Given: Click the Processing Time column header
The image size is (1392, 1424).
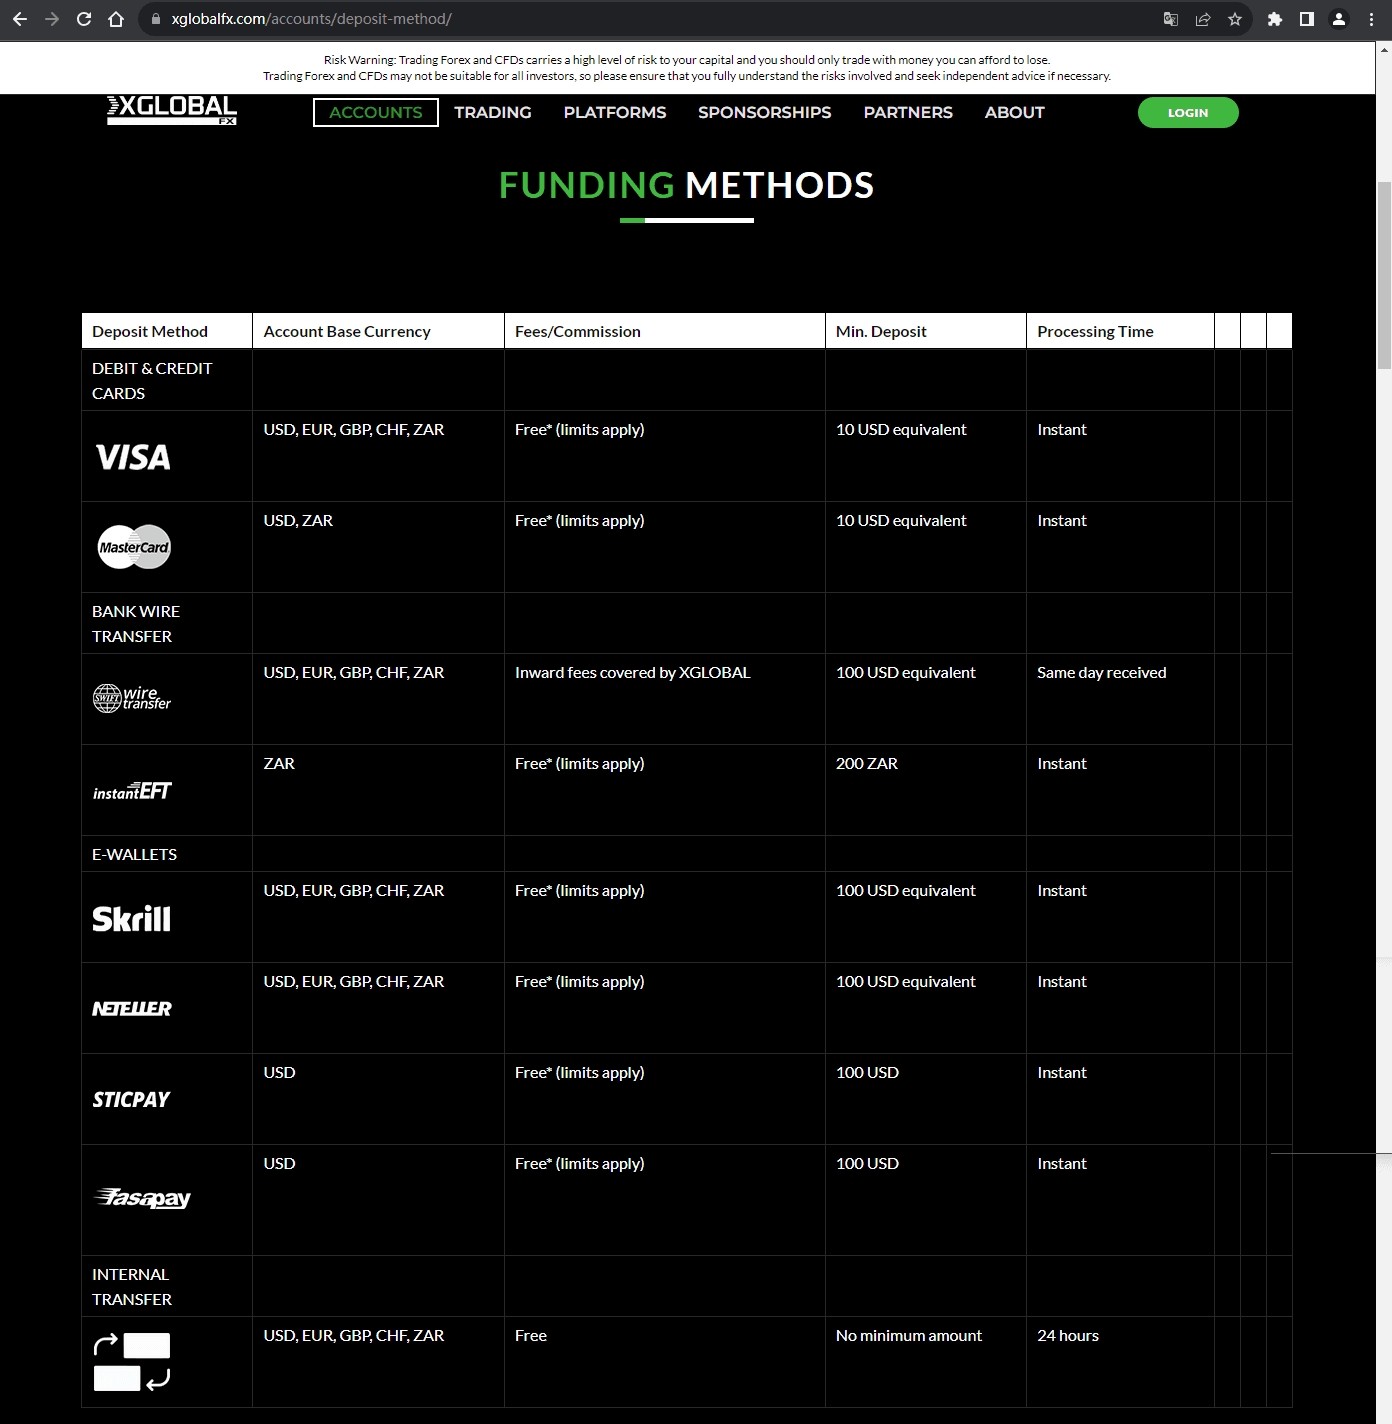Looking at the screenshot, I should coord(1121,331).
